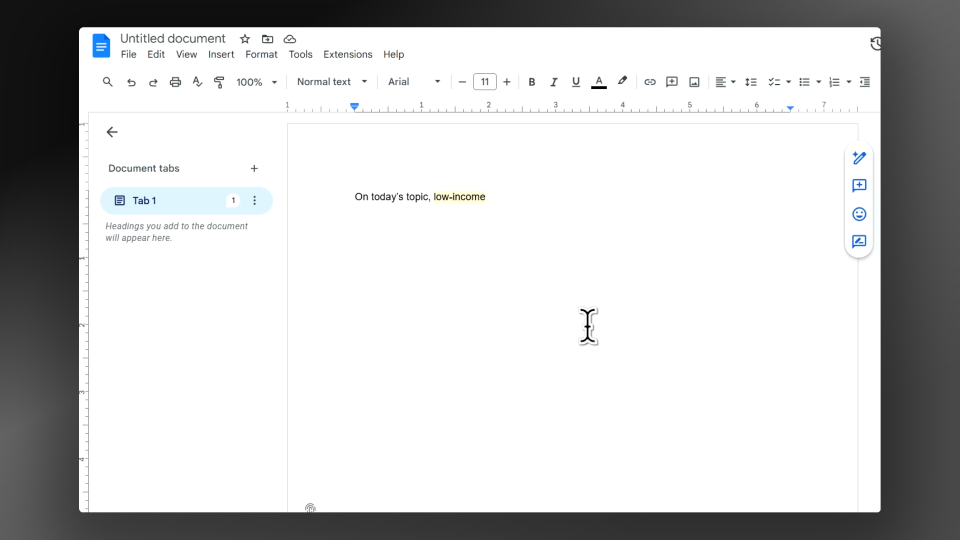Viewport: 960px width, 540px height.
Task: Check cloud save status icon
Action: click(x=290, y=39)
